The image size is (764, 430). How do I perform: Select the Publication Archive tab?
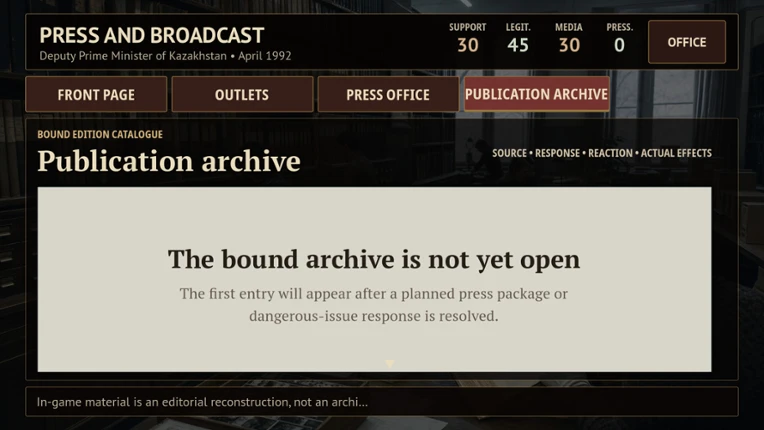(x=536, y=94)
